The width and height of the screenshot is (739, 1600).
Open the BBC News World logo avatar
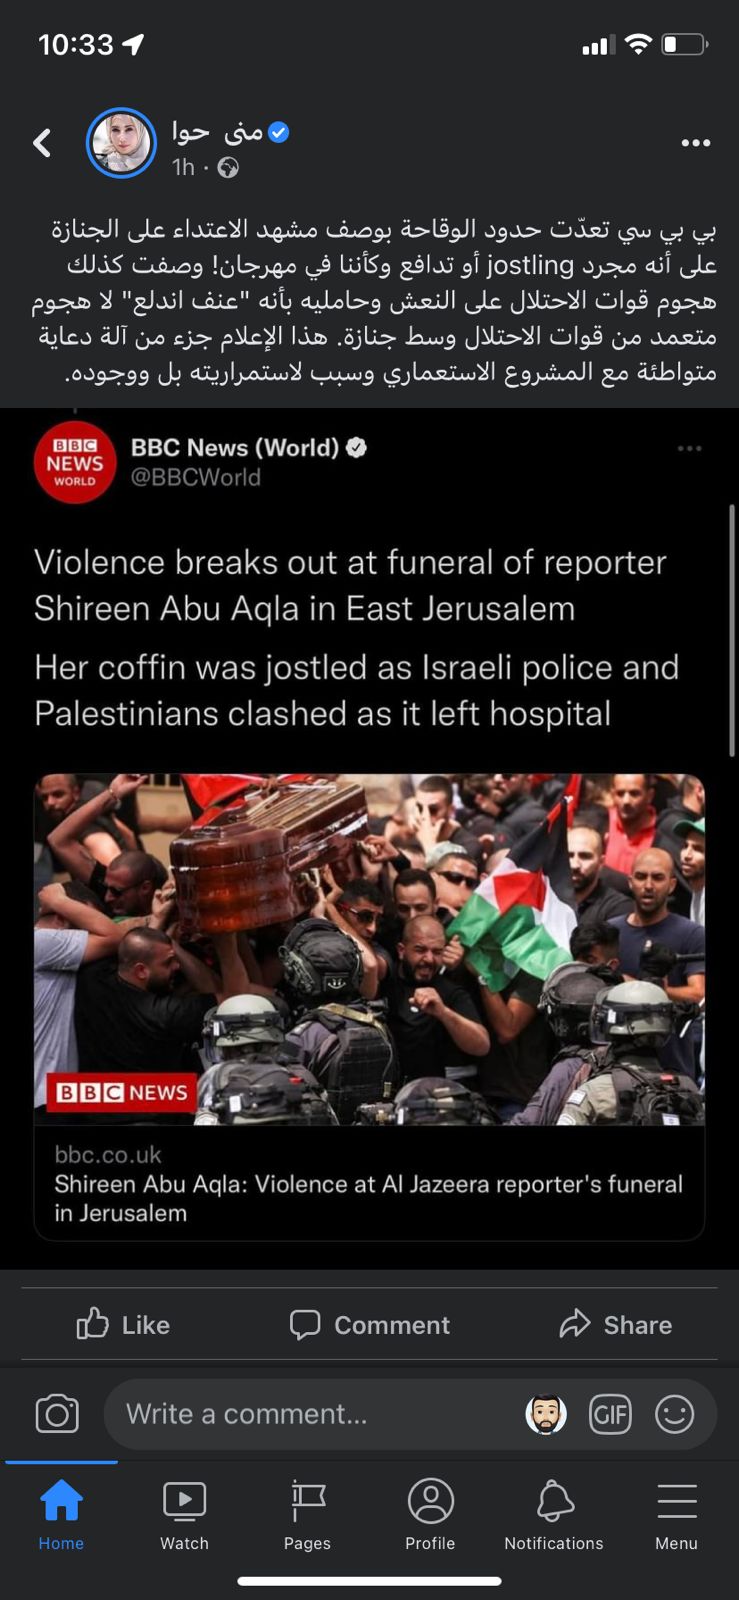pos(74,462)
